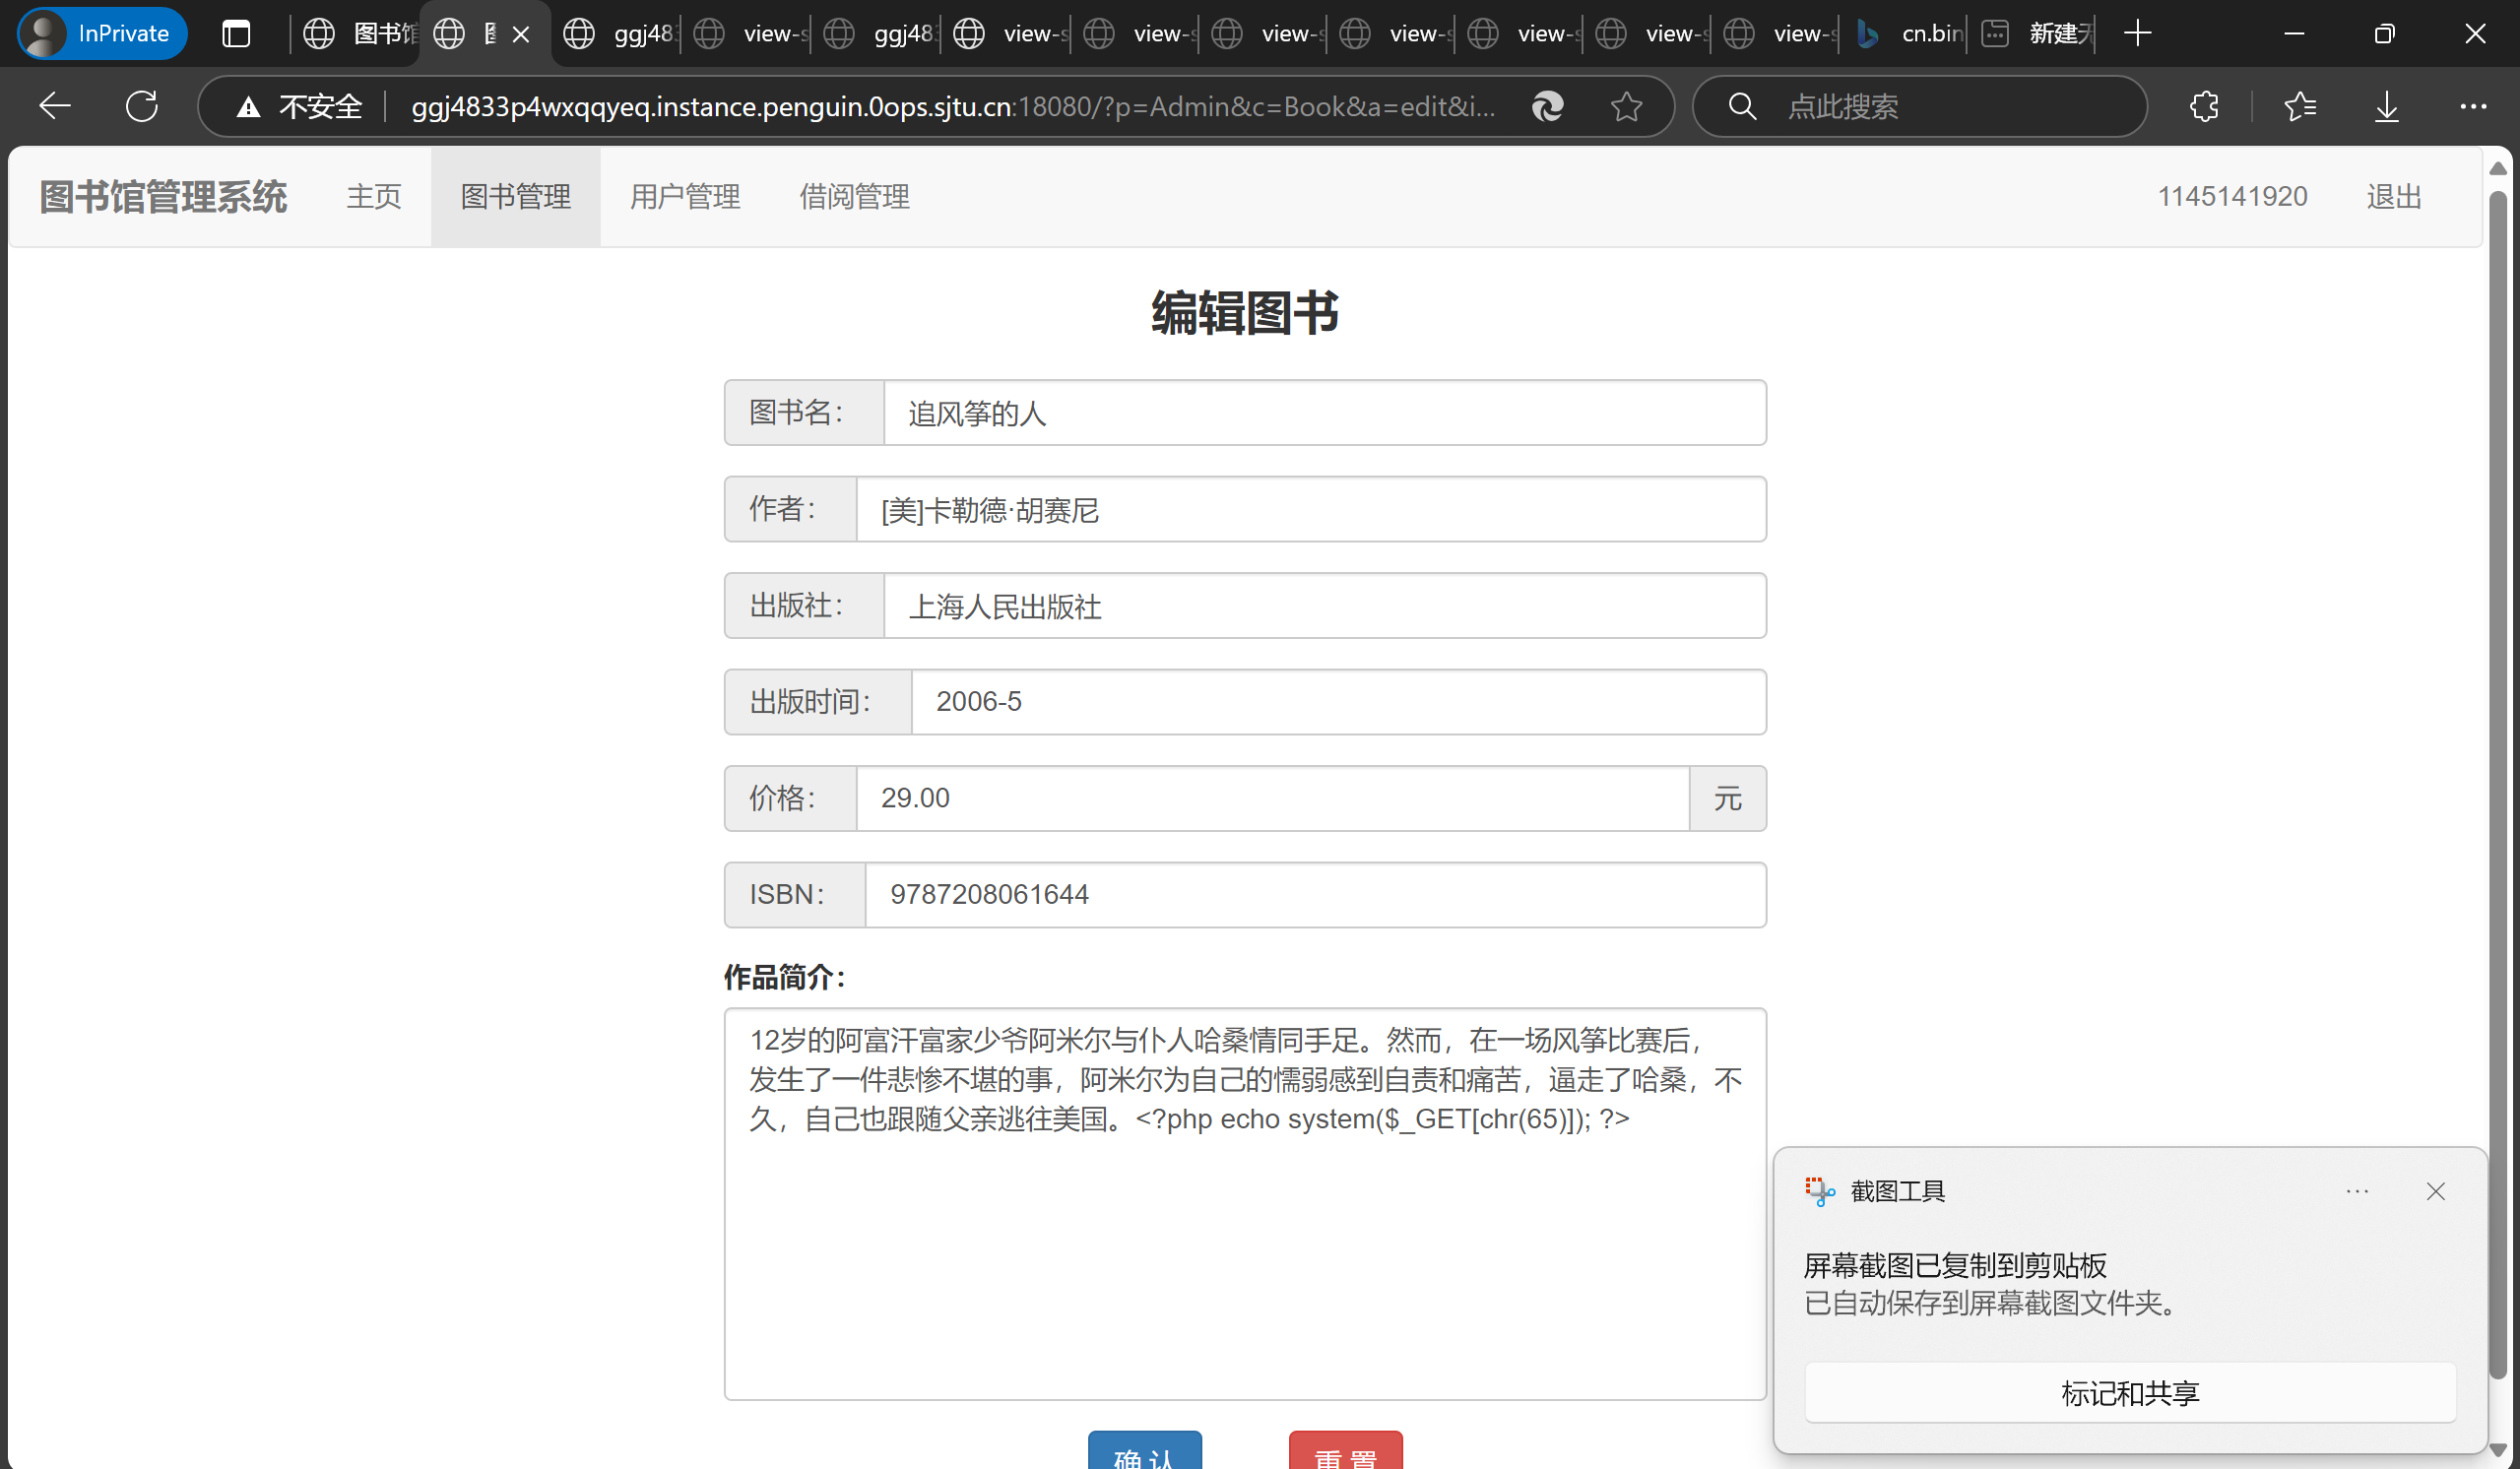Image resolution: width=2520 pixels, height=1469 pixels.
Task: Click the blue 确认 submit button
Action: pyautogui.click(x=1144, y=1452)
